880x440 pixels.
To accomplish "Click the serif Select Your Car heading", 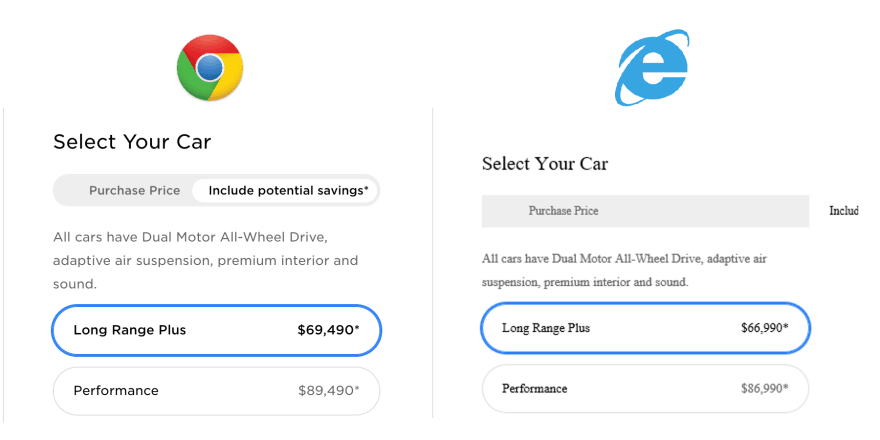I will tap(545, 164).
